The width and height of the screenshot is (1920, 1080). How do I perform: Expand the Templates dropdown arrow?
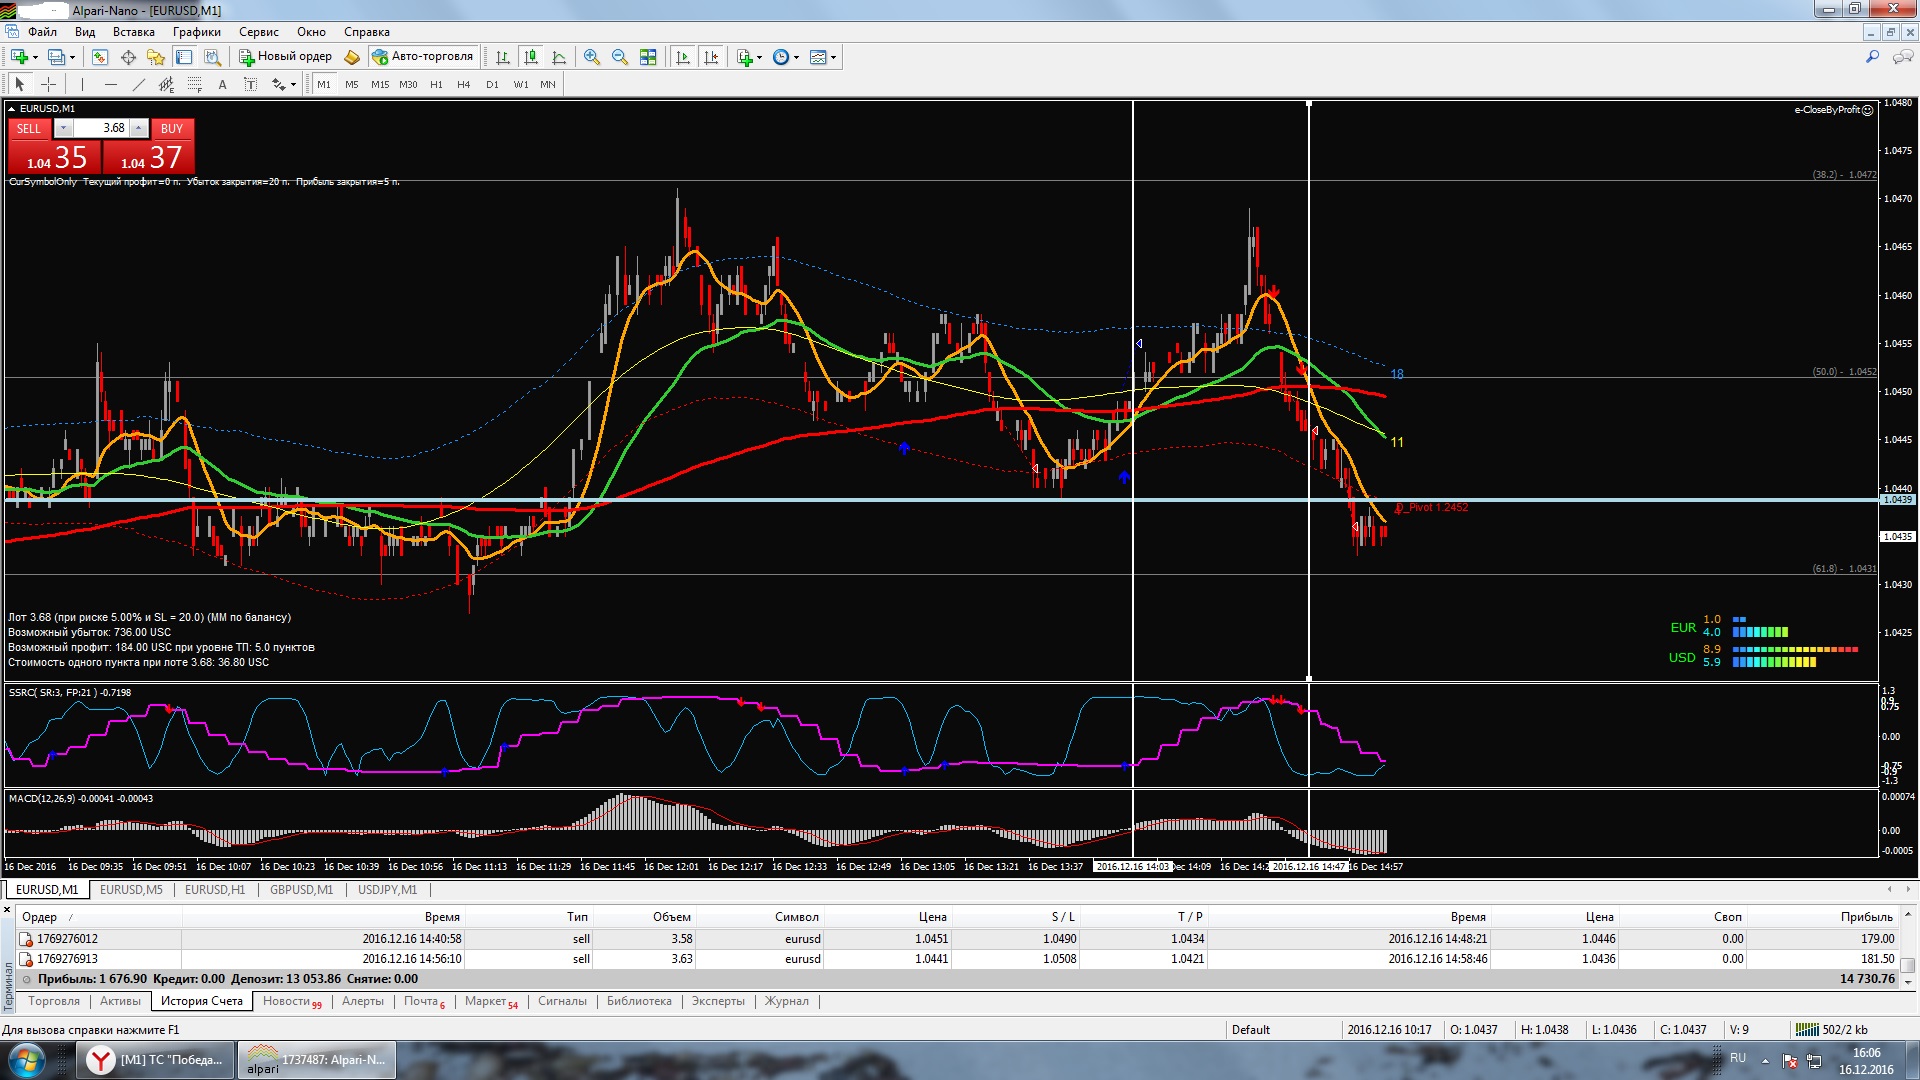click(x=834, y=57)
